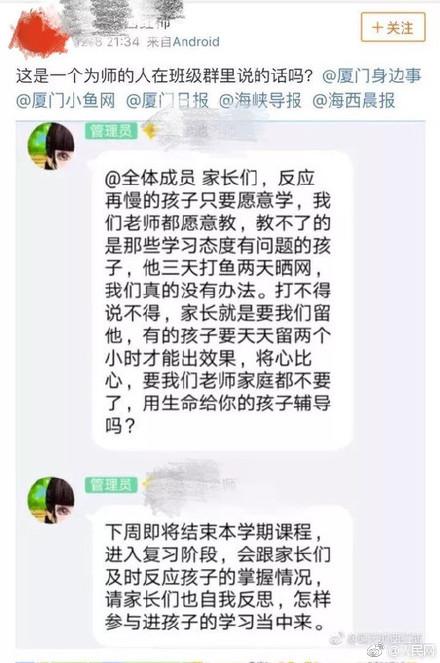440x663 pixels.
Task: Tap the @全体成员 mention inside first message
Action: click(x=150, y=178)
